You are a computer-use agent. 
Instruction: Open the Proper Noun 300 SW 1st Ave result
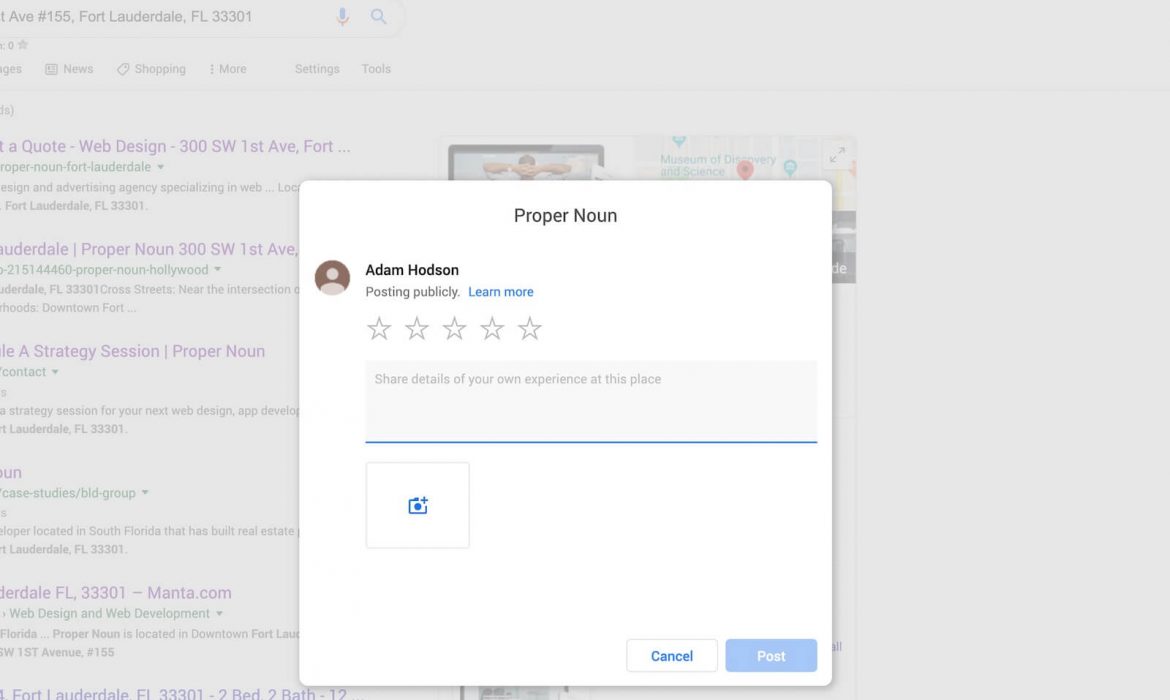click(149, 249)
